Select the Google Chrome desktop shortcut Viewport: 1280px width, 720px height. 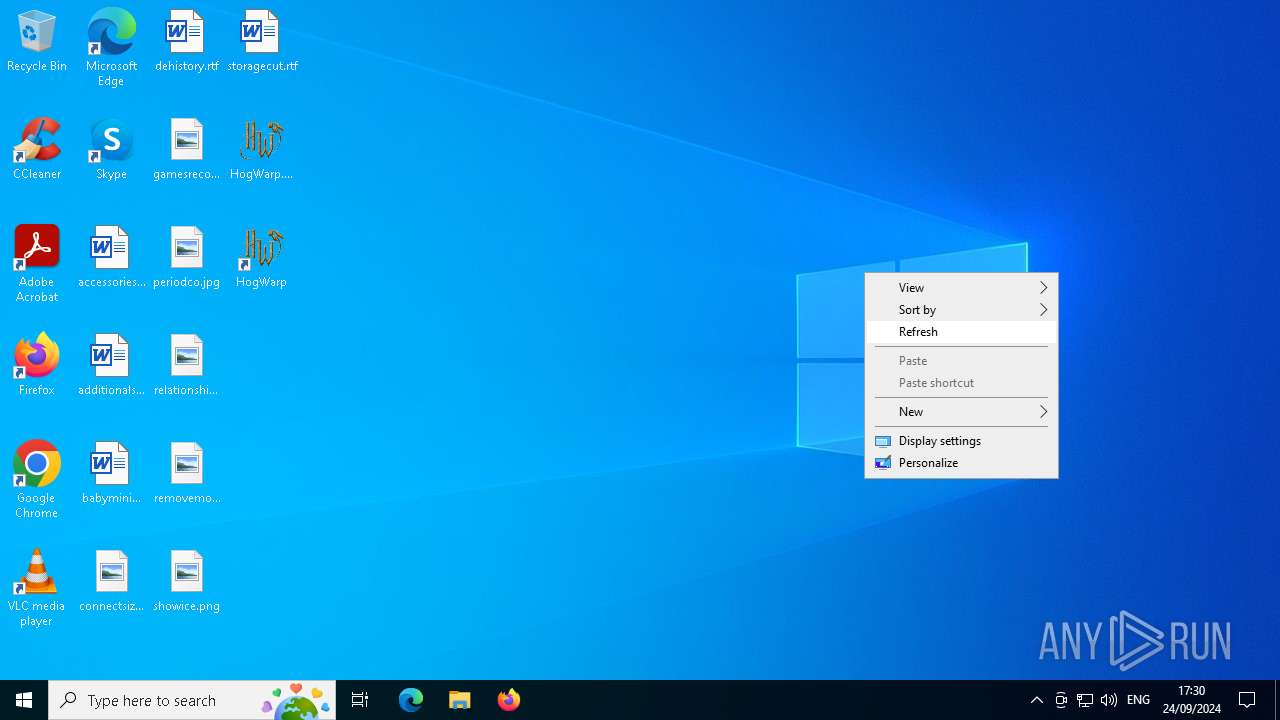click(37, 480)
